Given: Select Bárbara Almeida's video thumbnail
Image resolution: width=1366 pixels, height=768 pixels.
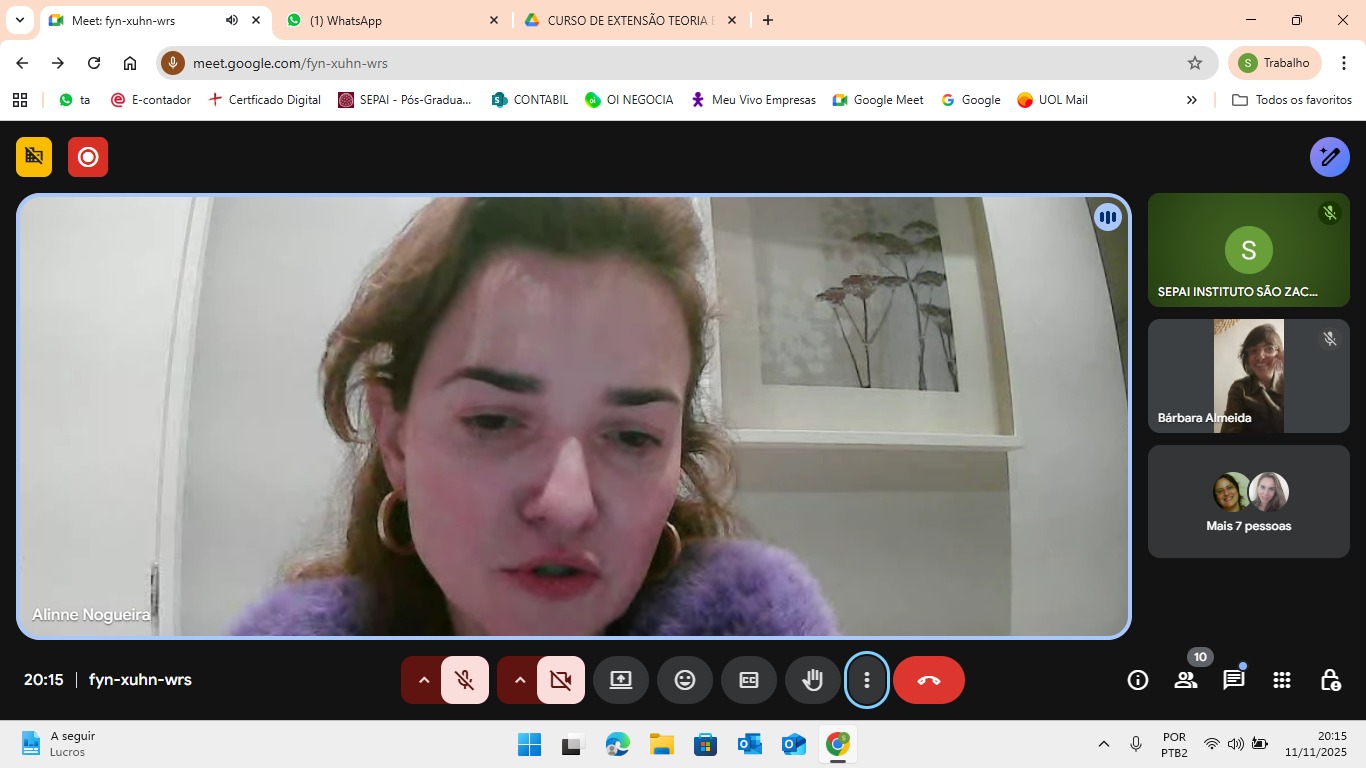Looking at the screenshot, I should (1248, 376).
